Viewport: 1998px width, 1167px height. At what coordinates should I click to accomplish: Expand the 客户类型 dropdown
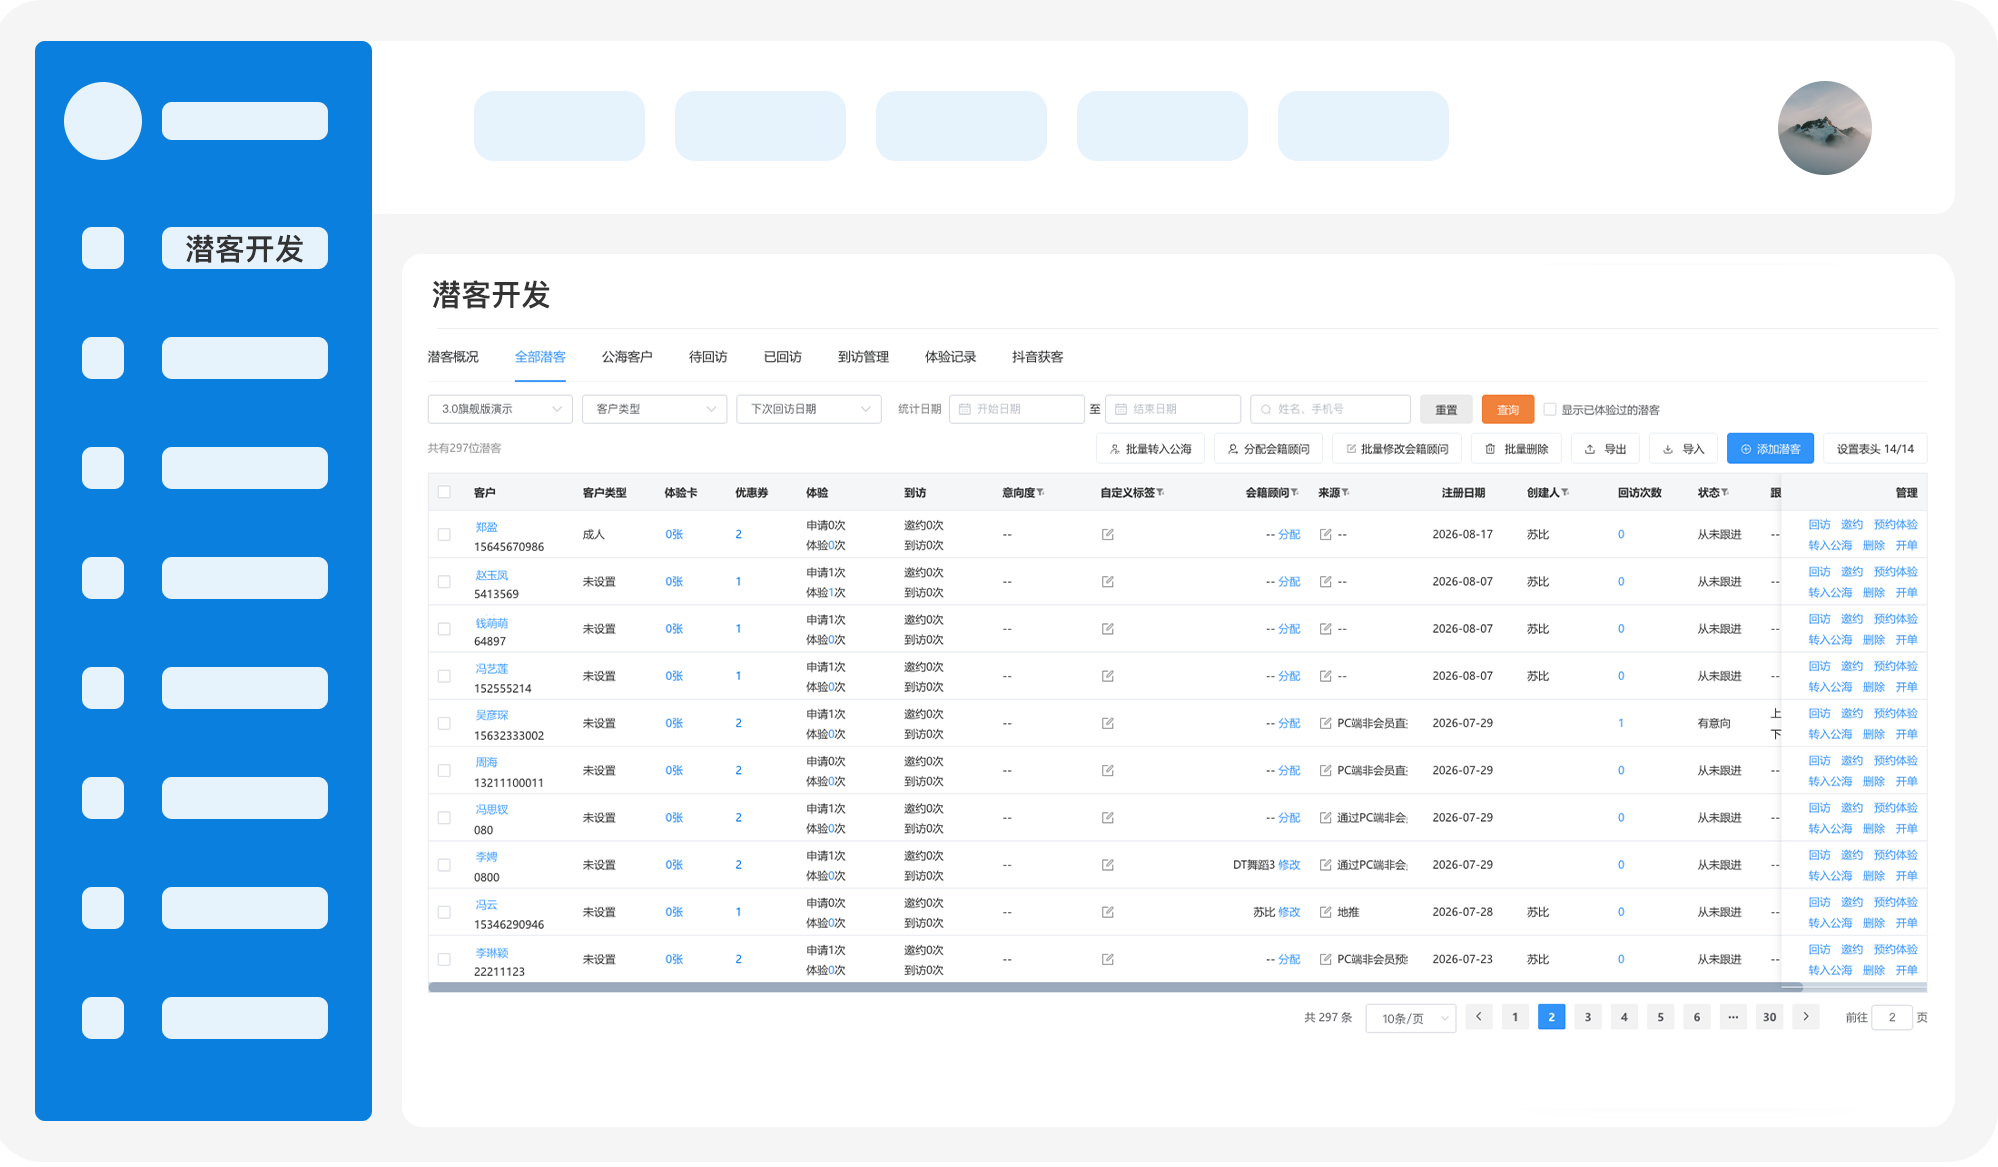coord(654,409)
